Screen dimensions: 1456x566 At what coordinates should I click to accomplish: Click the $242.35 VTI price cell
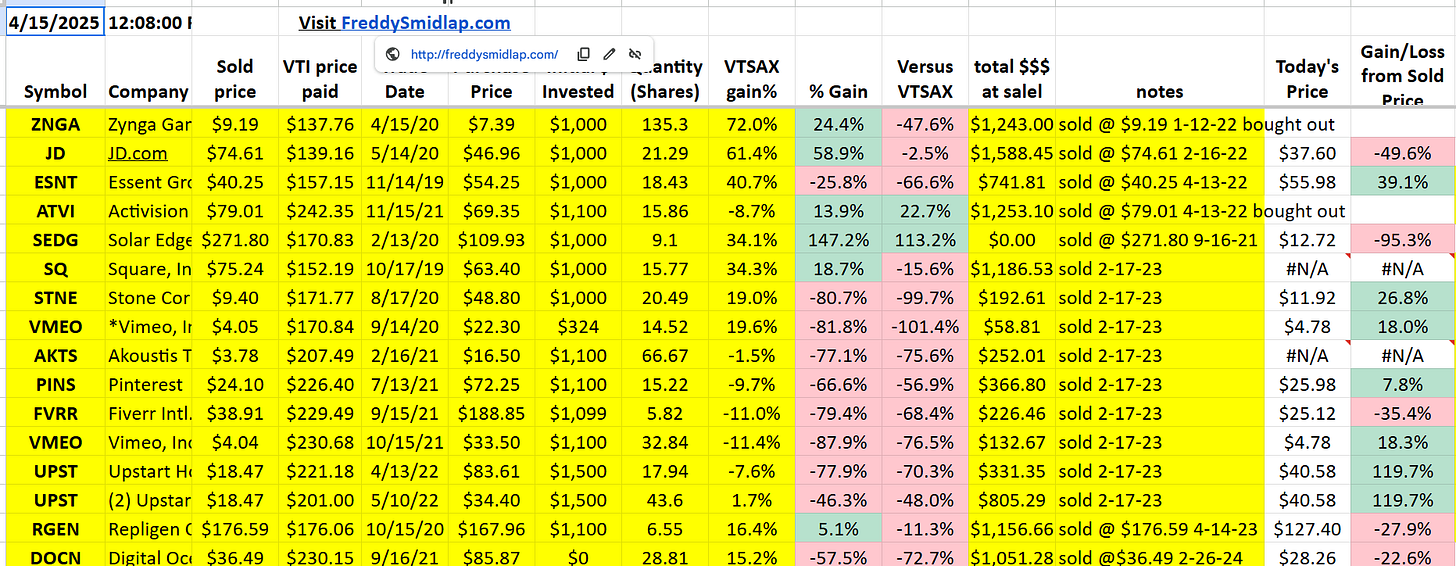320,211
